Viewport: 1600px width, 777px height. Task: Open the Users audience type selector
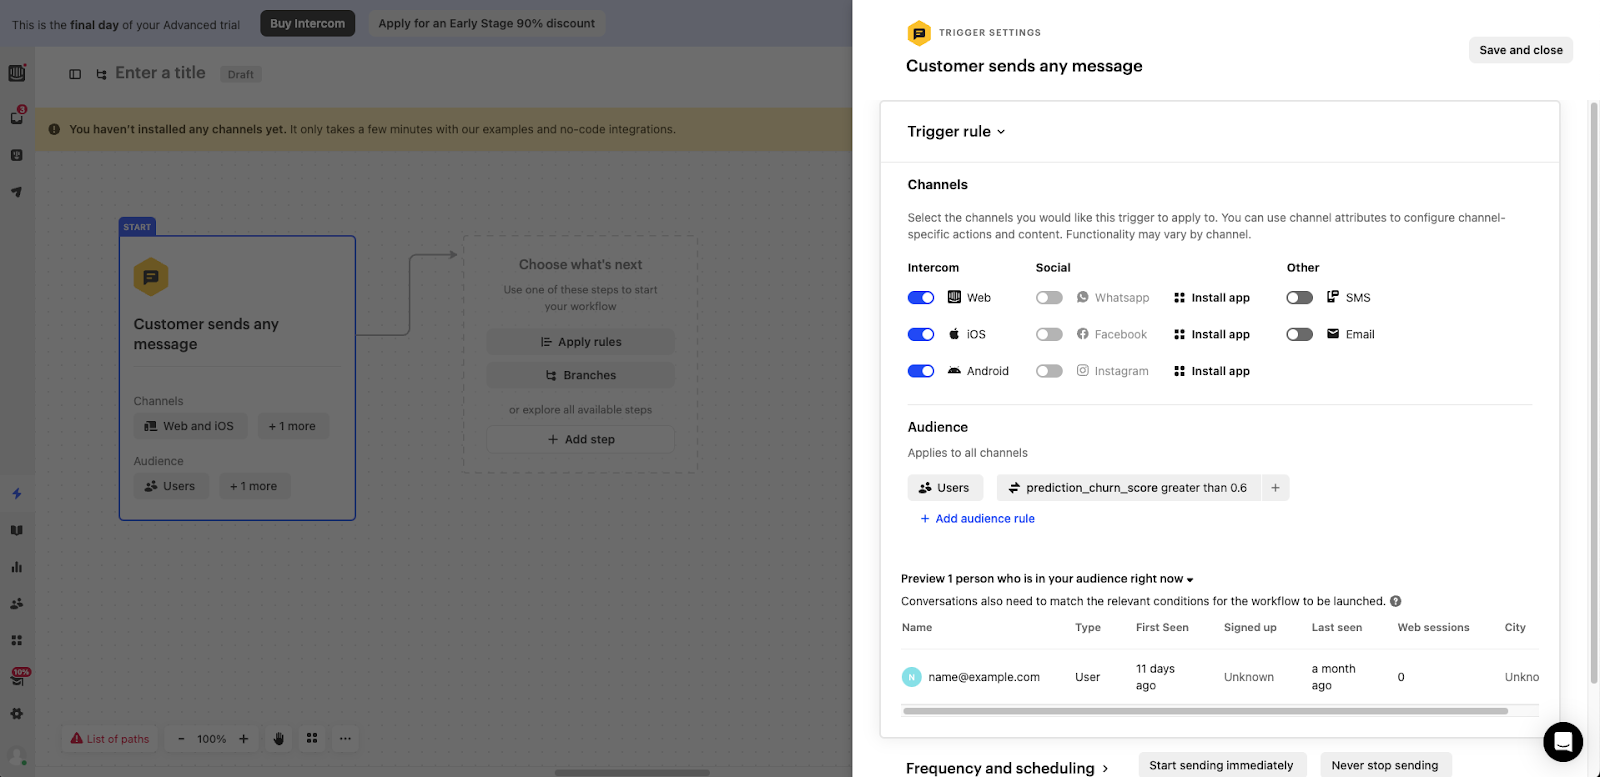click(x=945, y=488)
